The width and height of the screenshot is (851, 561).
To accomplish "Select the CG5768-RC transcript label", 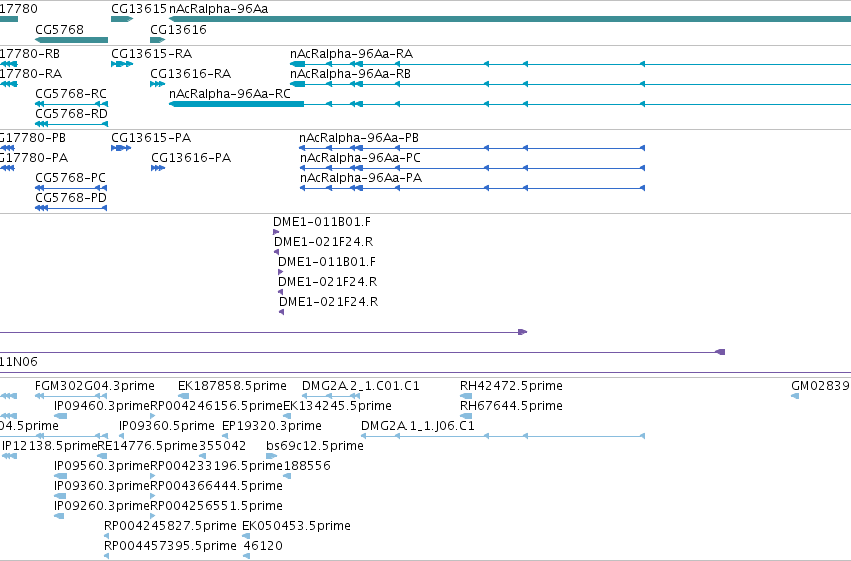I will [71, 94].
